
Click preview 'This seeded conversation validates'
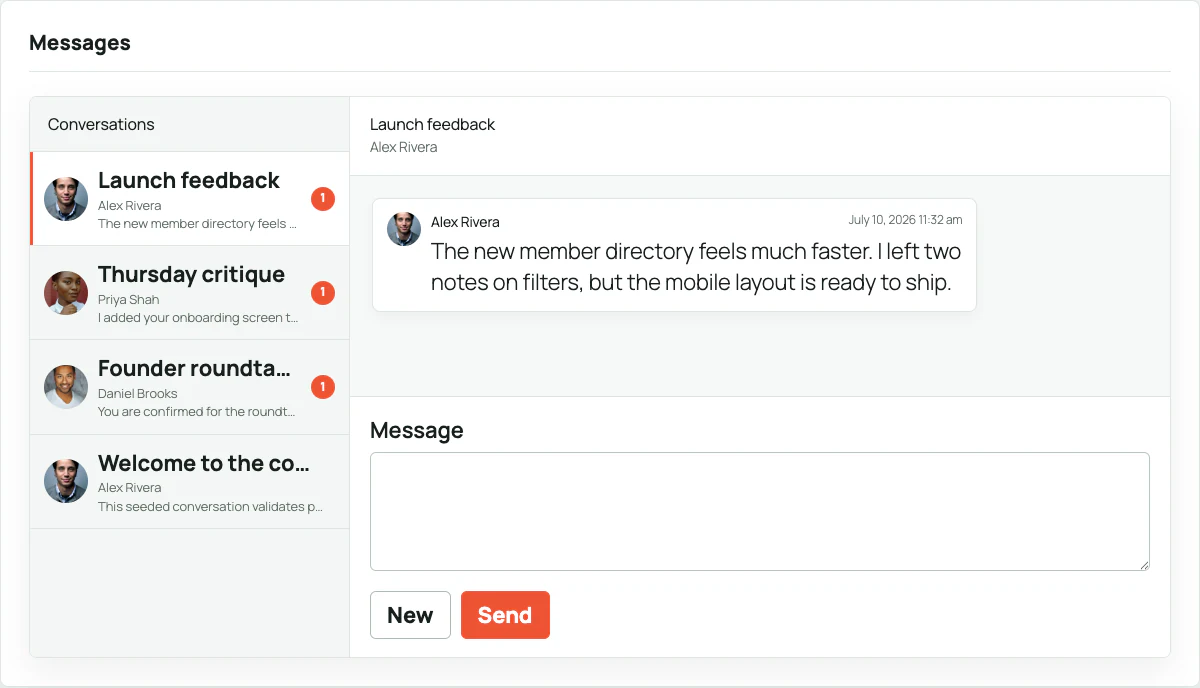[210, 506]
